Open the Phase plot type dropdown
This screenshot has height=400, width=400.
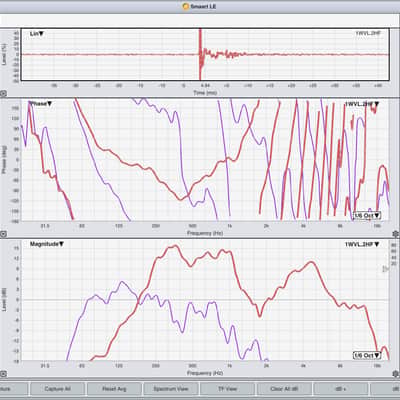[41, 104]
